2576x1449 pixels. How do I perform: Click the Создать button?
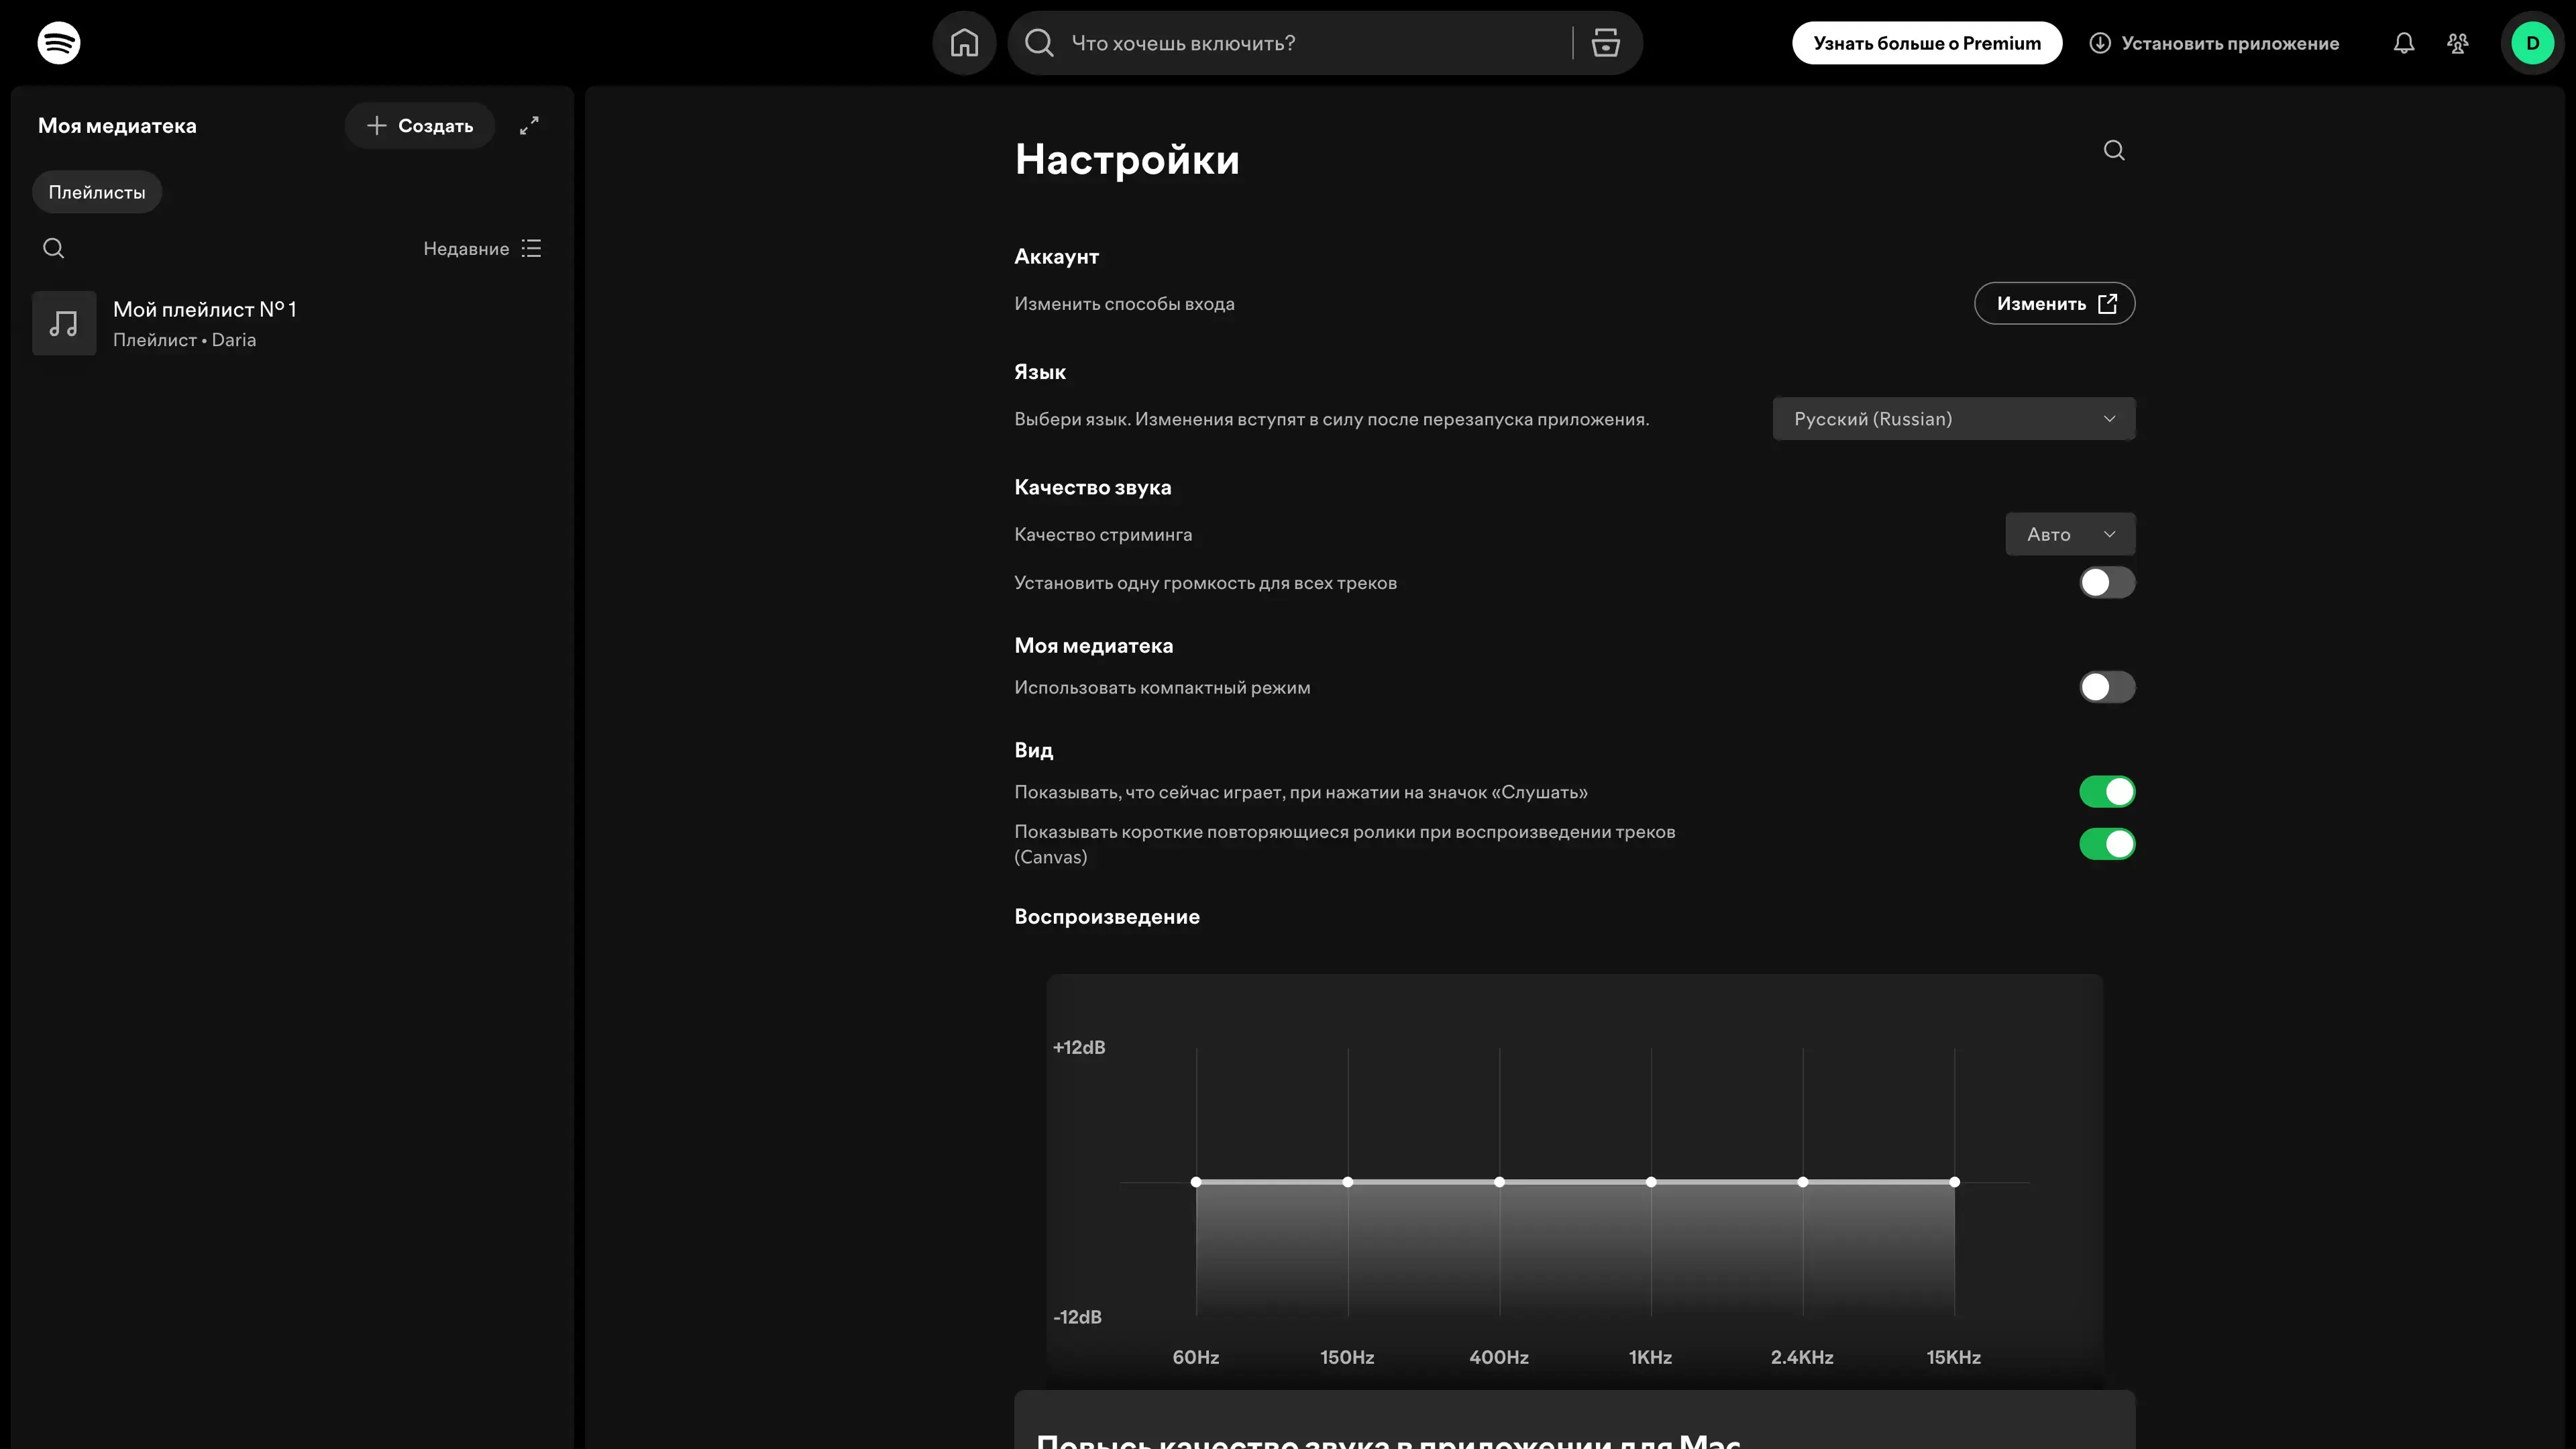[x=420, y=126]
